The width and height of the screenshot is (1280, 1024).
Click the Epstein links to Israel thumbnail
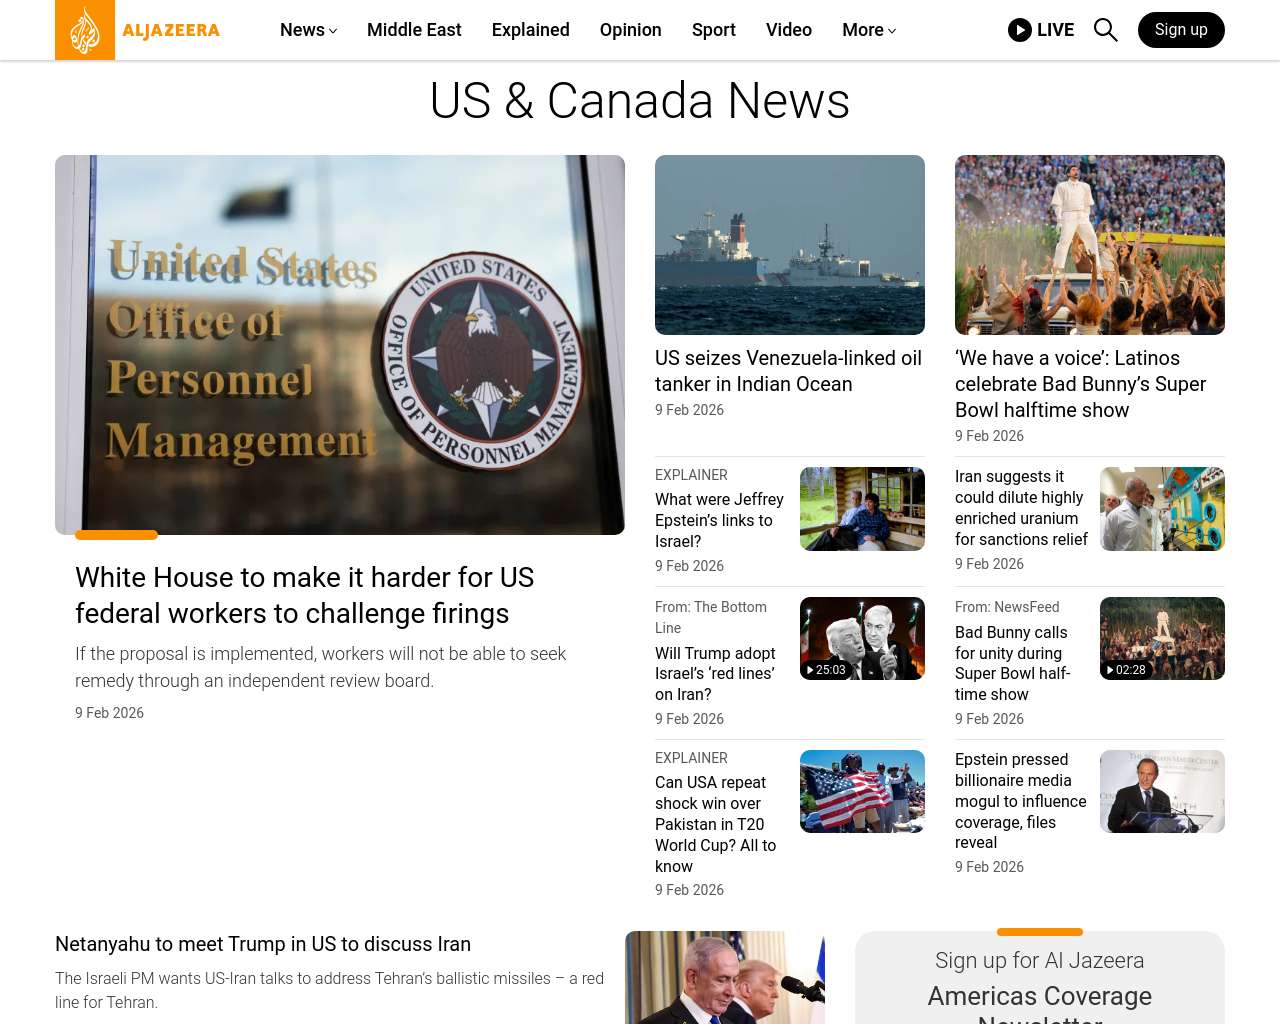tap(861, 509)
